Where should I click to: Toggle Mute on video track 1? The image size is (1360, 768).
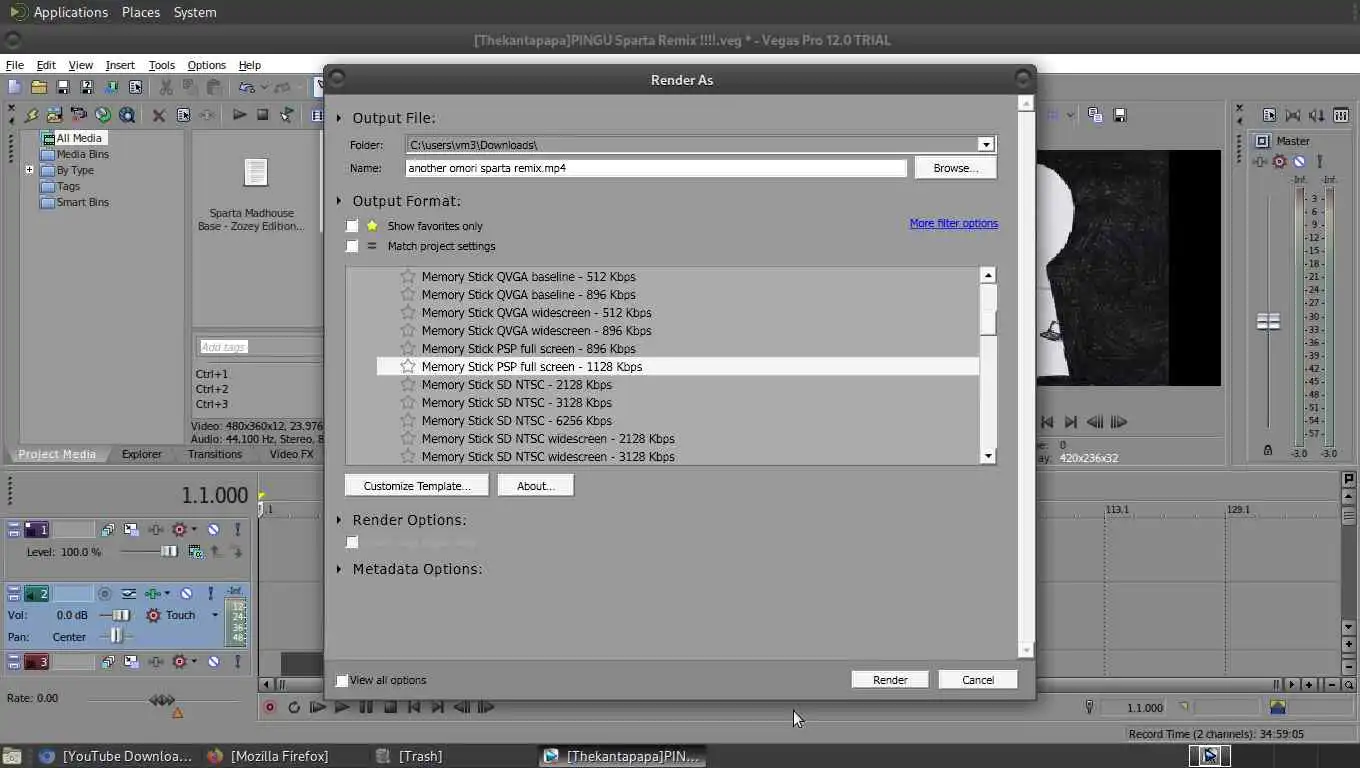[x=213, y=529]
